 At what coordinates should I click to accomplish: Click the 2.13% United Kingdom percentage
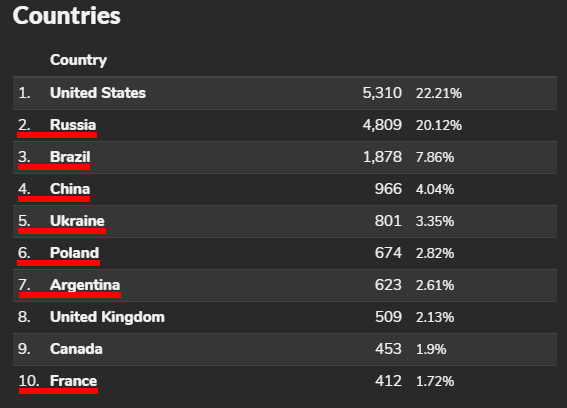[x=435, y=317]
